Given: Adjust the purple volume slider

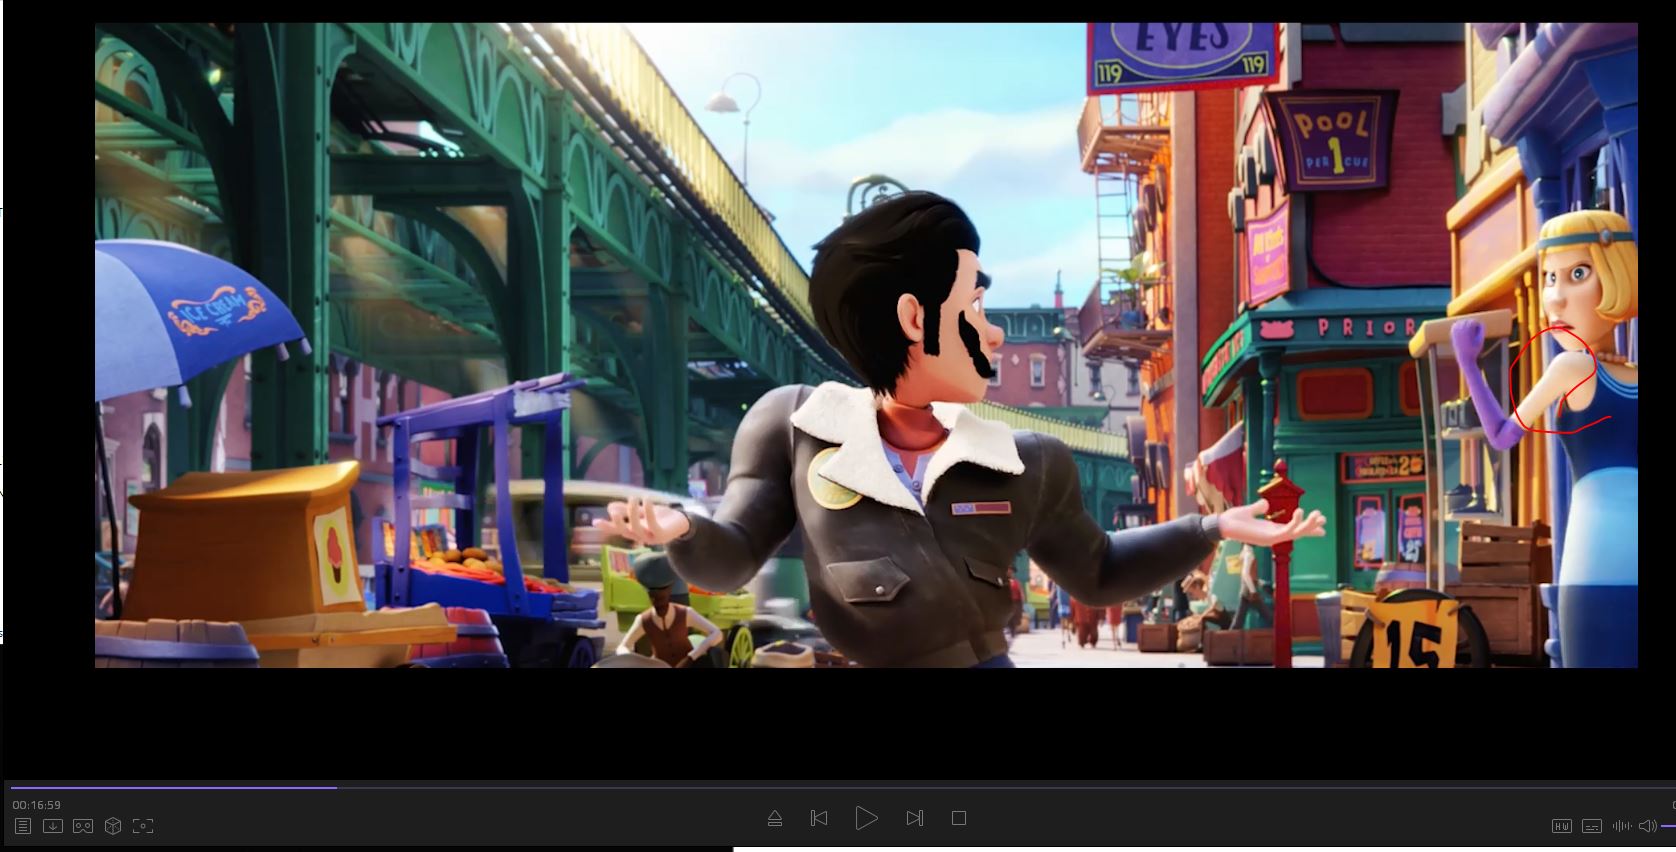Looking at the screenshot, I should point(1667,826).
